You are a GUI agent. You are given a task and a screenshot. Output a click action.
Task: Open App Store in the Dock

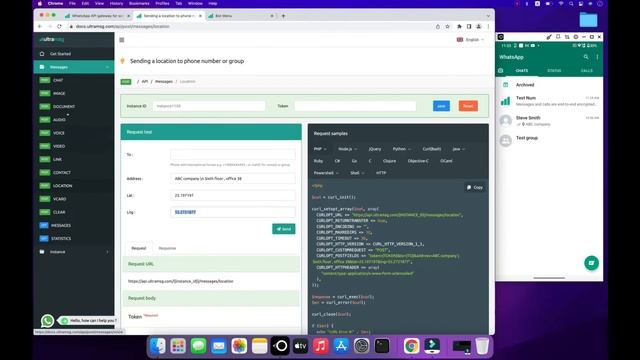[341, 346]
